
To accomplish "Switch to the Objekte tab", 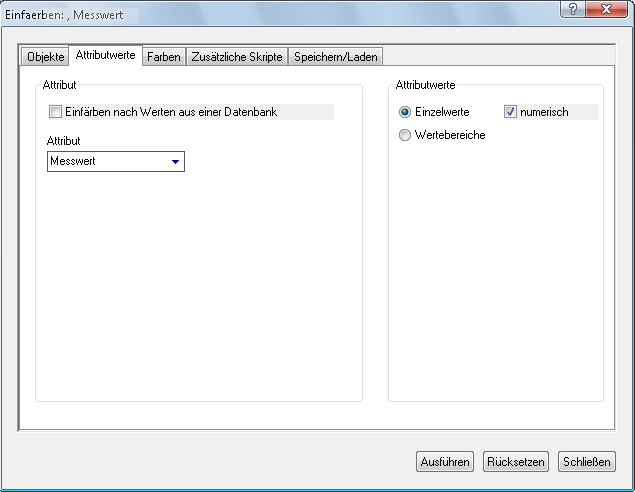I will click(45, 57).
